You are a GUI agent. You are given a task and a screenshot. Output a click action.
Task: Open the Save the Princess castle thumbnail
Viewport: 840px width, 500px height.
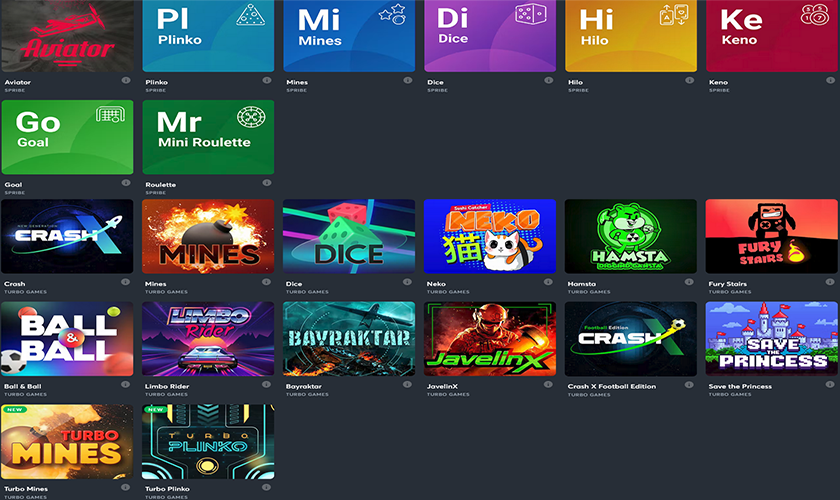coord(771,339)
